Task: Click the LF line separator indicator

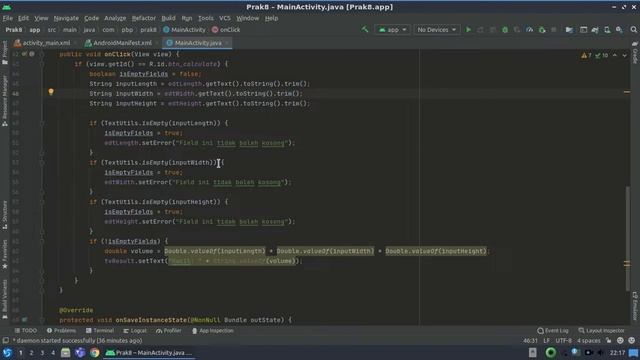Action: [547, 340]
